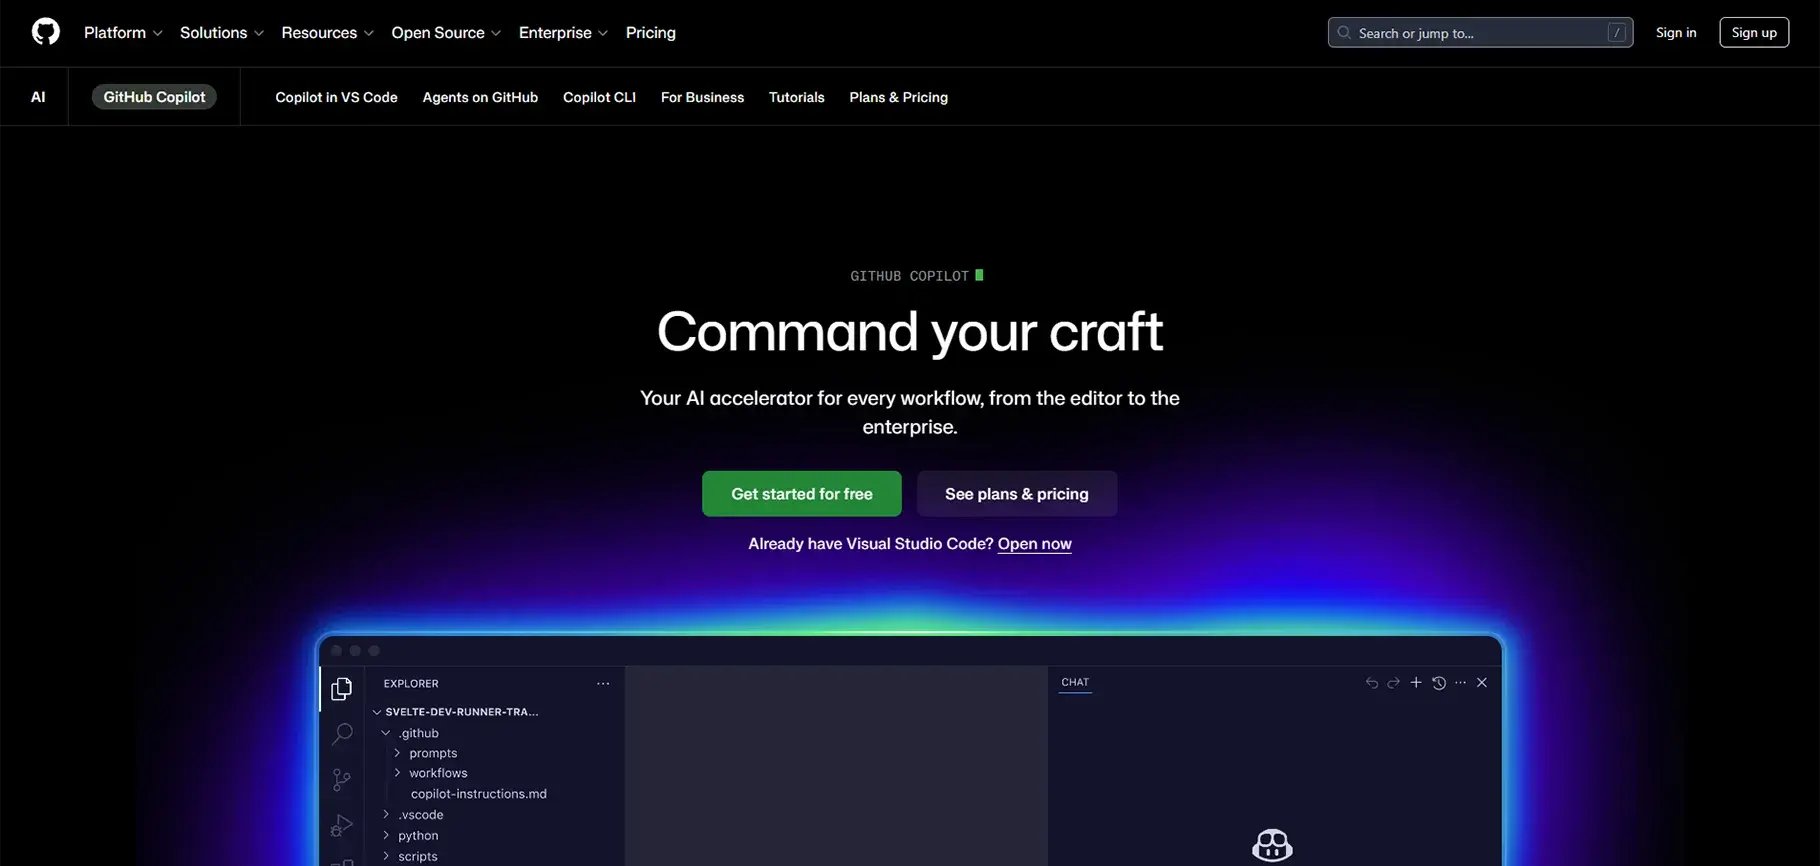Focus the Search or jump to field
The width and height of the screenshot is (1820, 866).
(1480, 33)
